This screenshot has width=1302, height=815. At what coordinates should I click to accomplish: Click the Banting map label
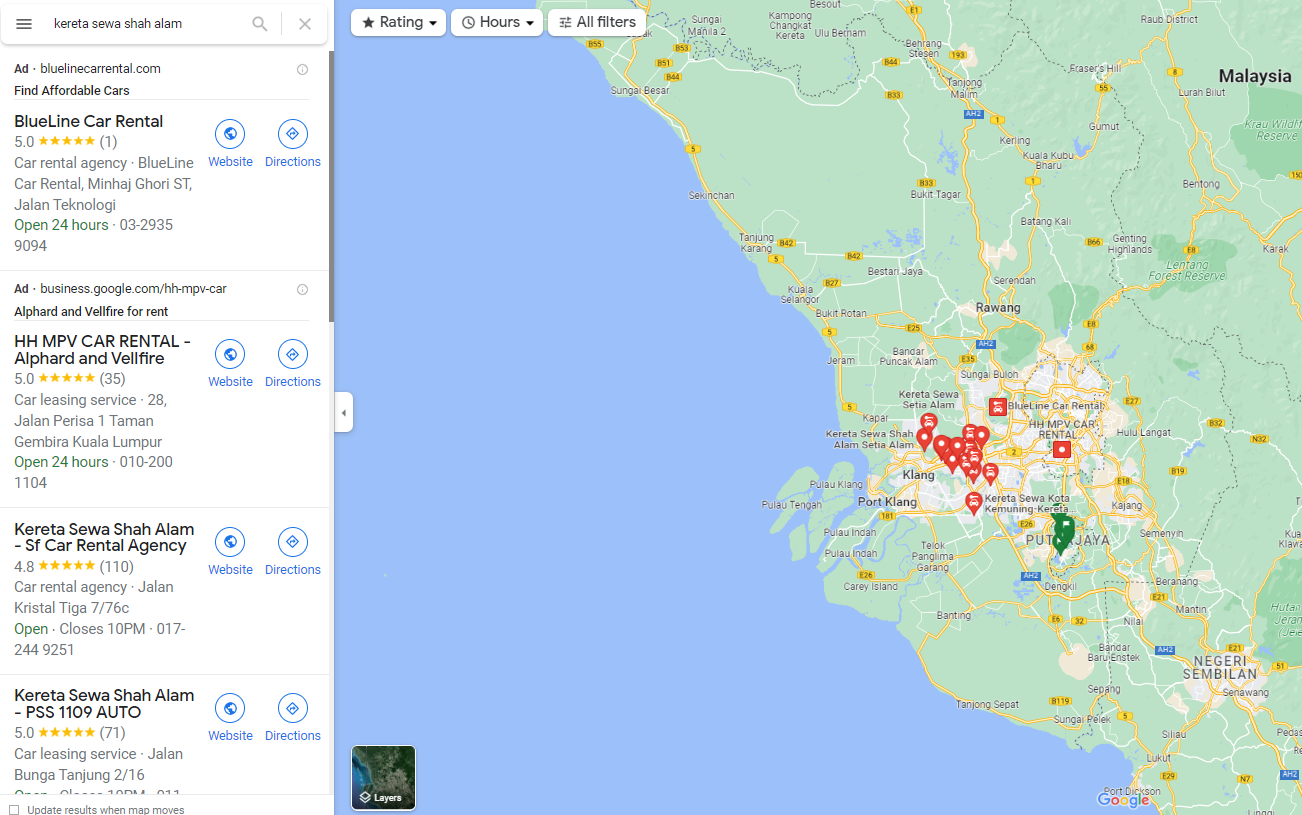(x=954, y=615)
